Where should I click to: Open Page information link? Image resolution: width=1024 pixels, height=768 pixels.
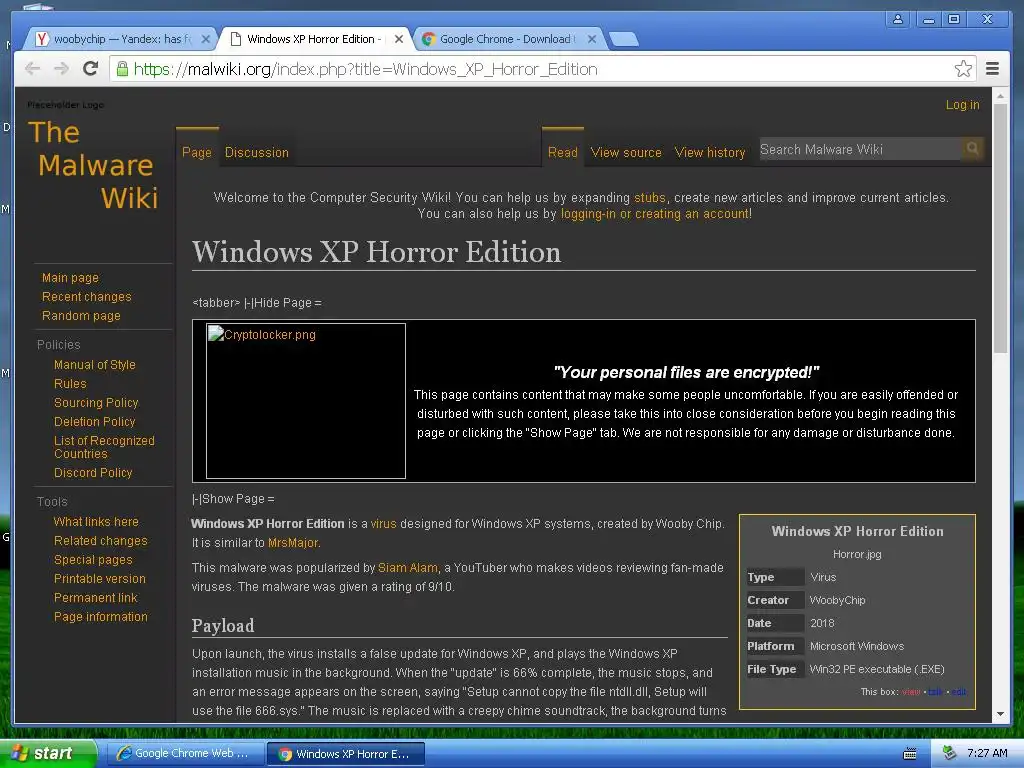coord(101,616)
